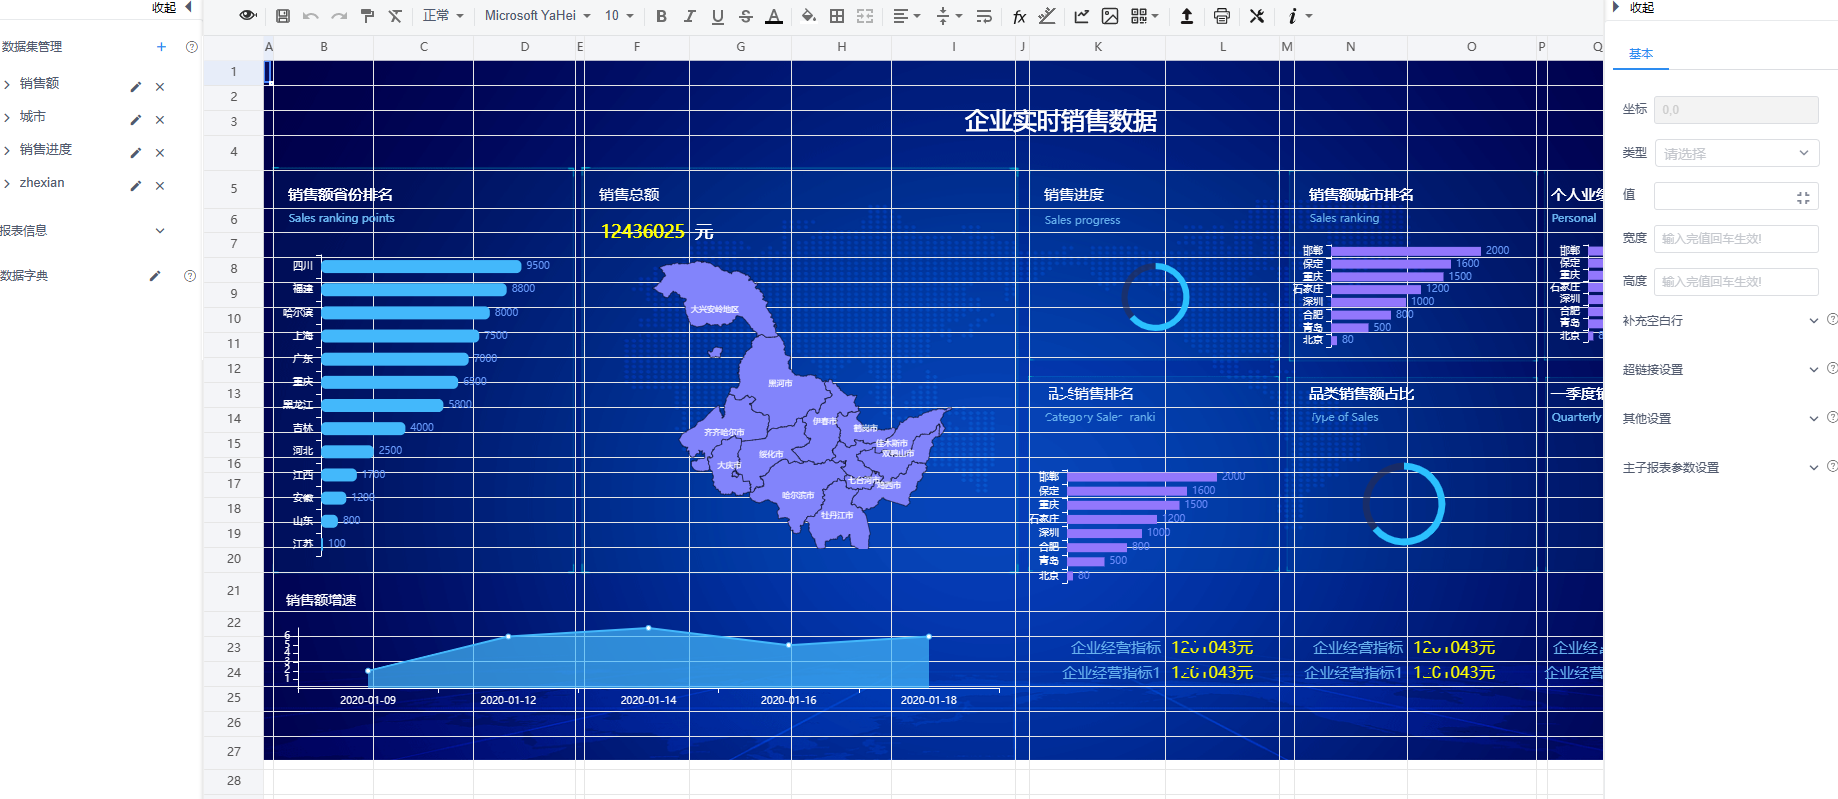Open the Microsoft YaHei font dropdown
The height and width of the screenshot is (799, 1838).
(x=537, y=16)
